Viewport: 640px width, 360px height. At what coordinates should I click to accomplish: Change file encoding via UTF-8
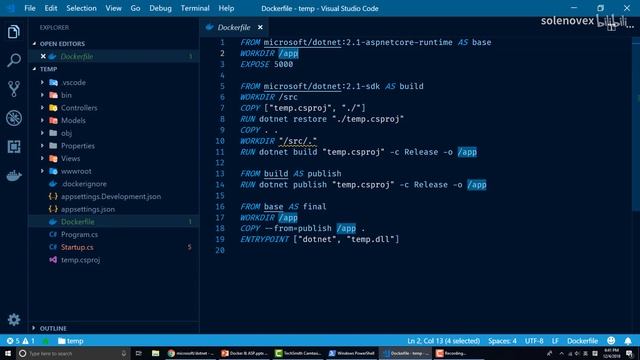(x=534, y=341)
